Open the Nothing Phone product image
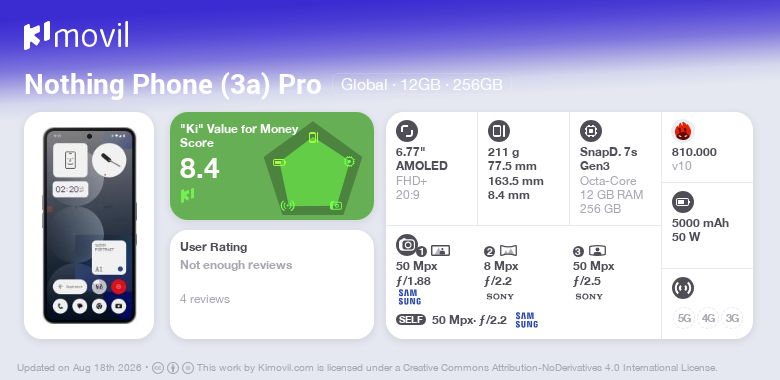This screenshot has height=380, width=780. tap(89, 225)
